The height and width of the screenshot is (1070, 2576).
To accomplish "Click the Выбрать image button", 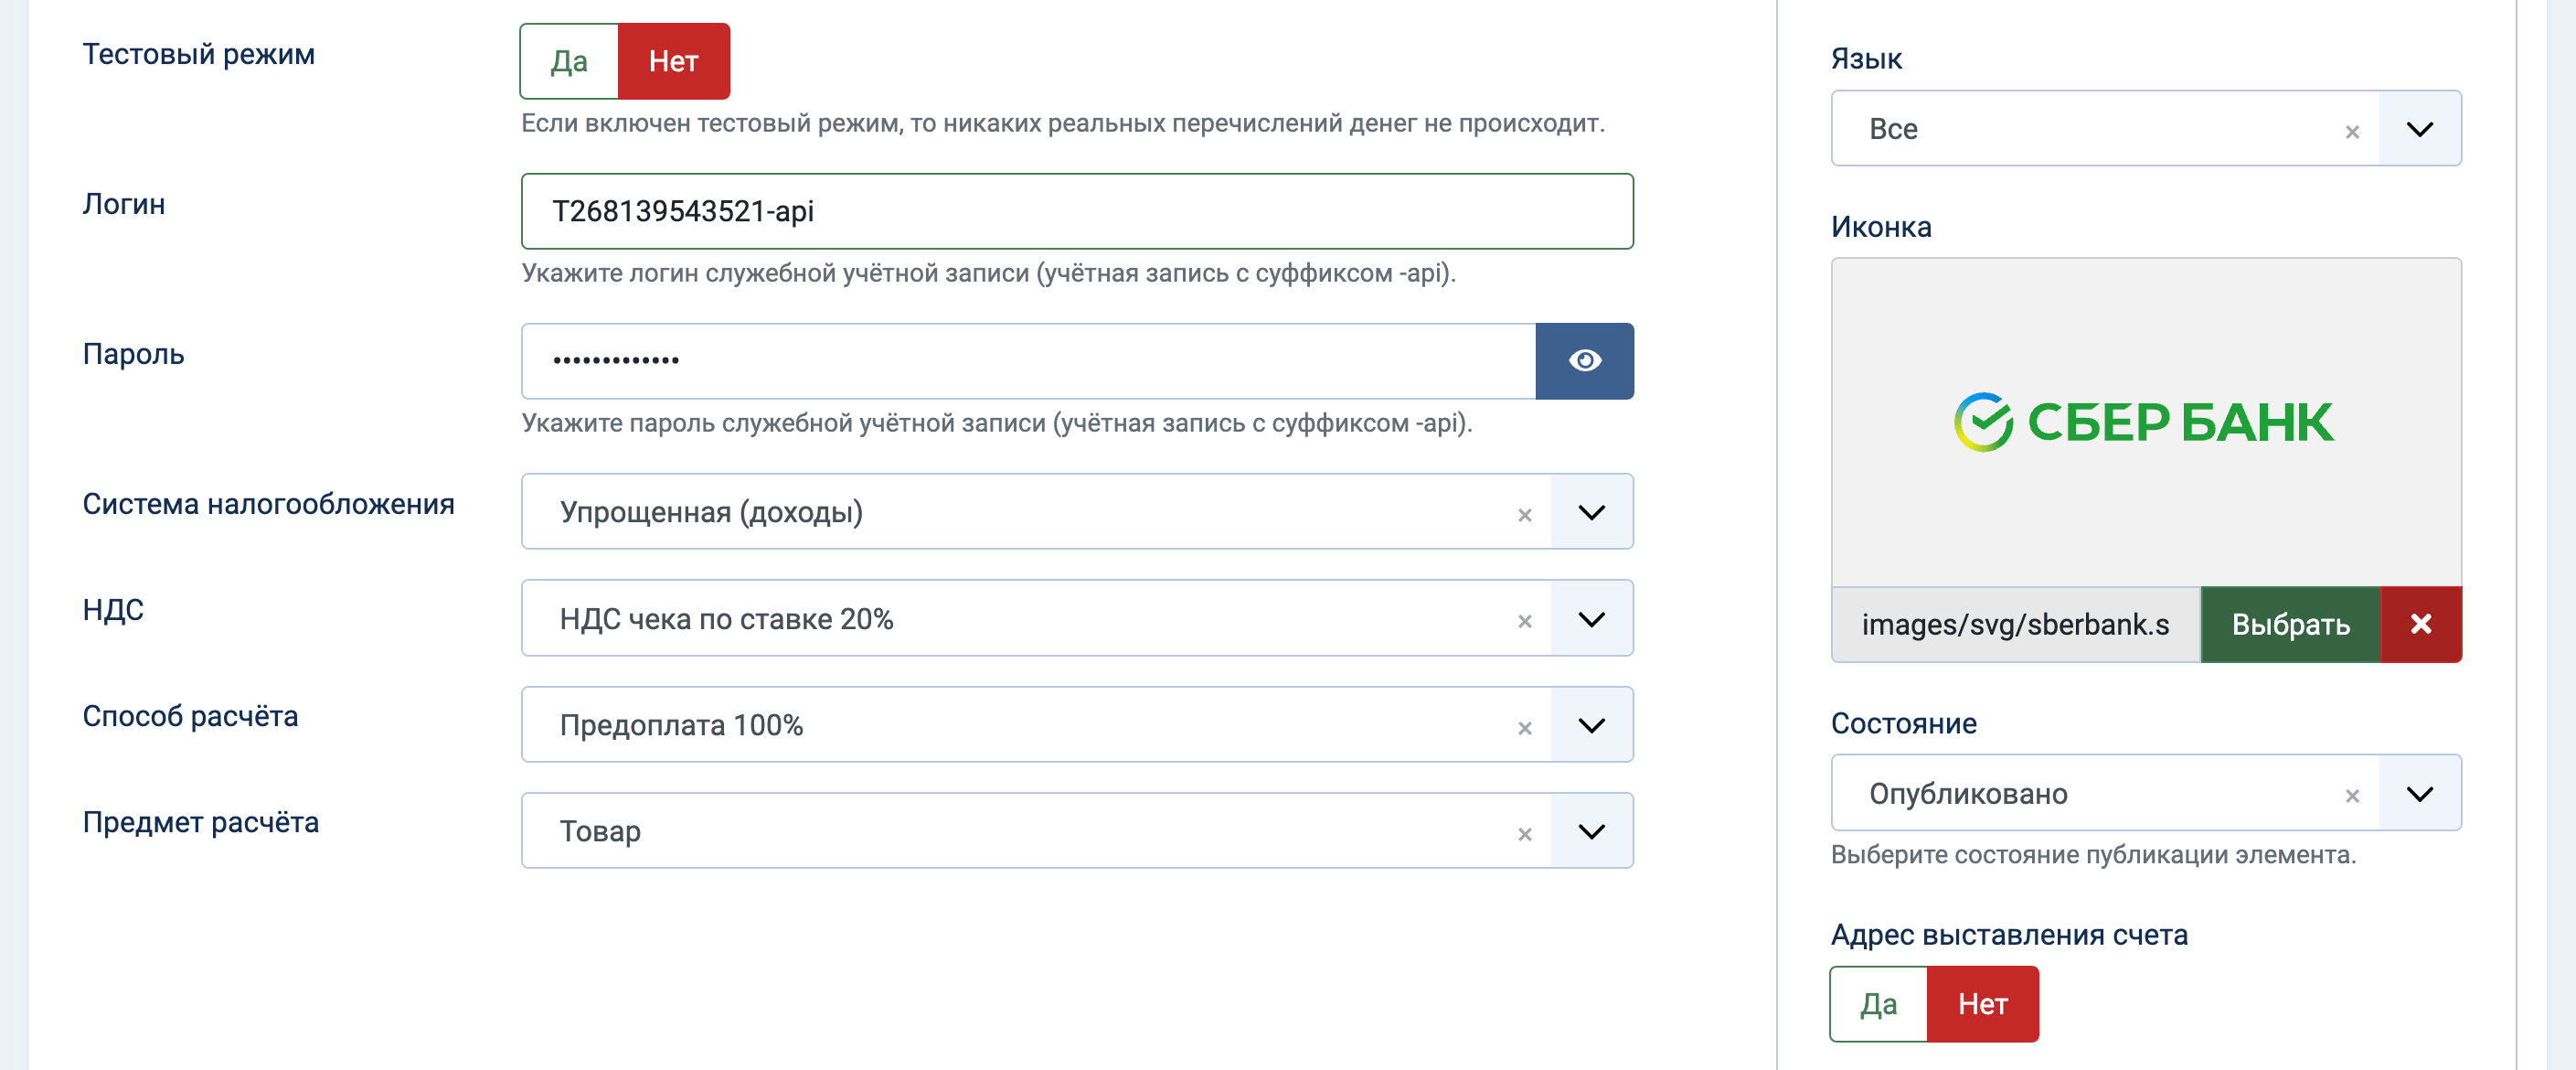I will pos(2290,624).
